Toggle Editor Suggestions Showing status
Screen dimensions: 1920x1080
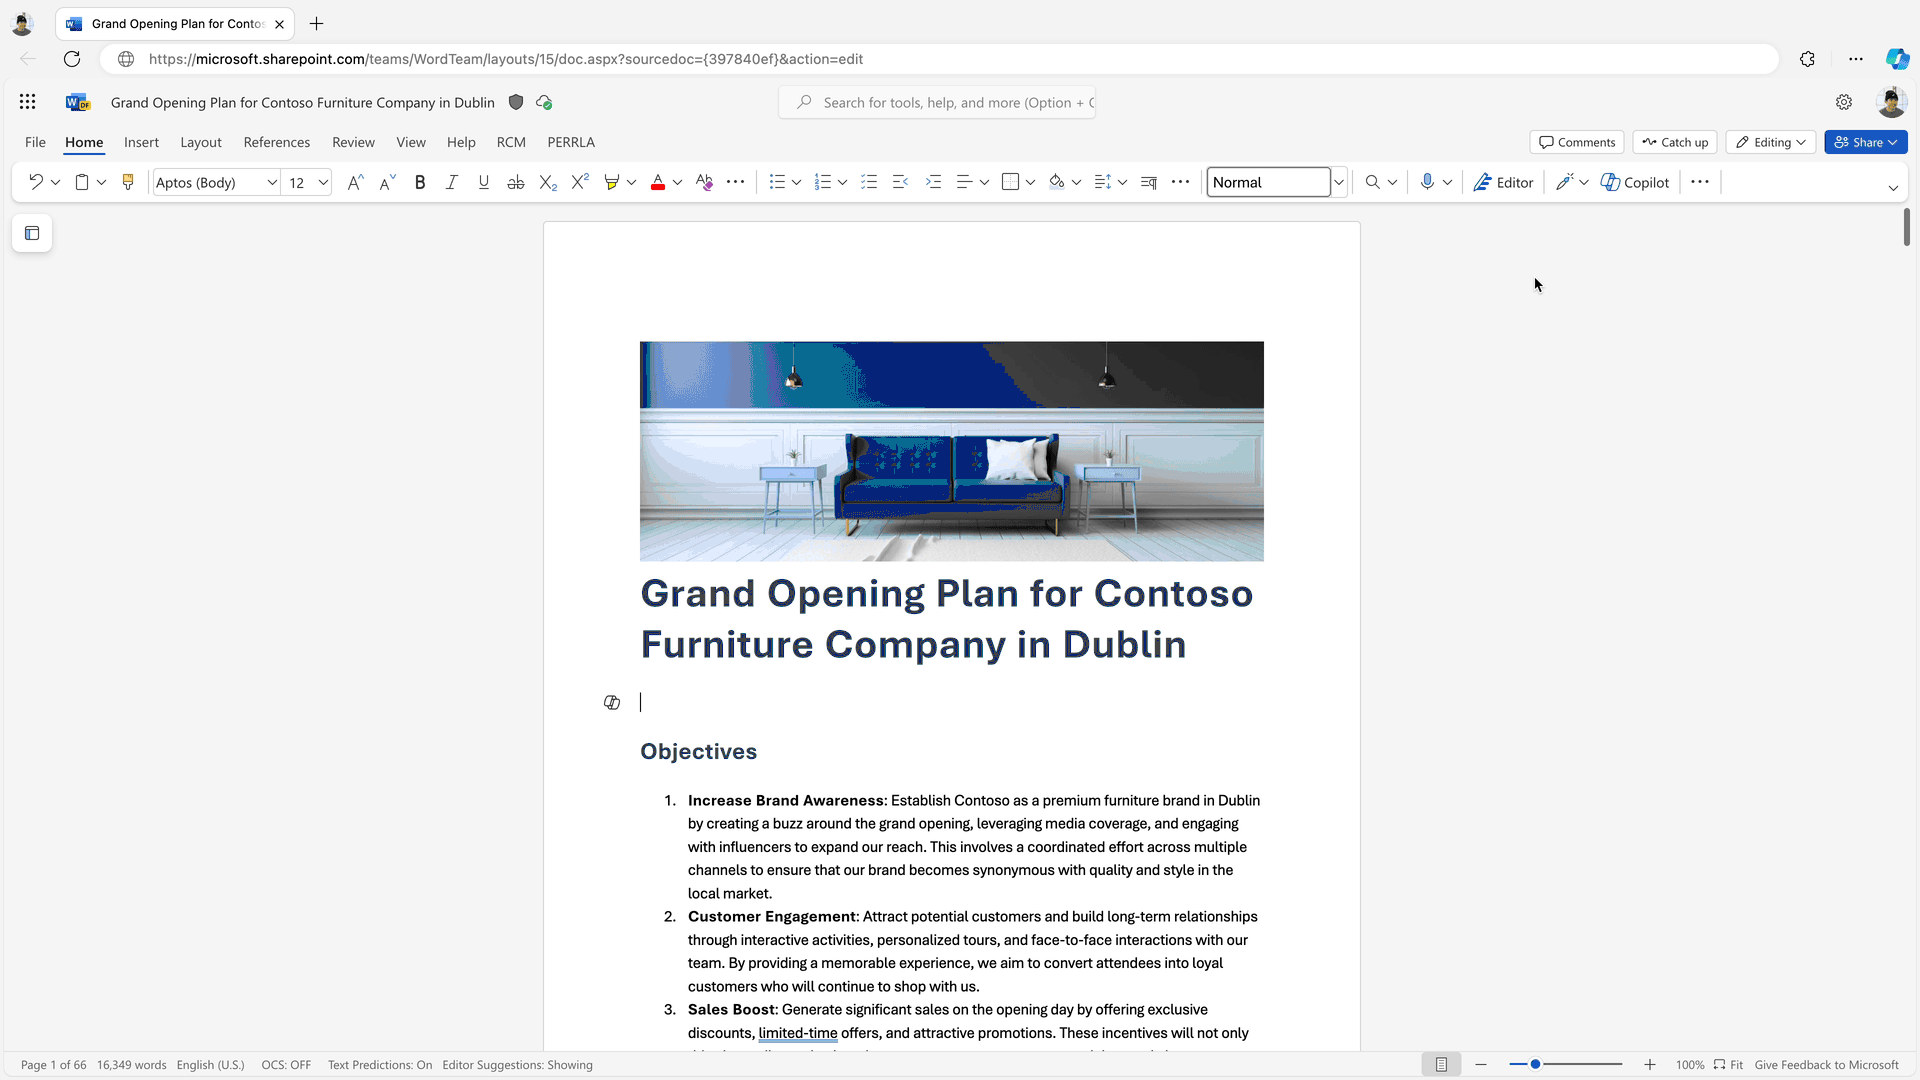(x=517, y=1065)
